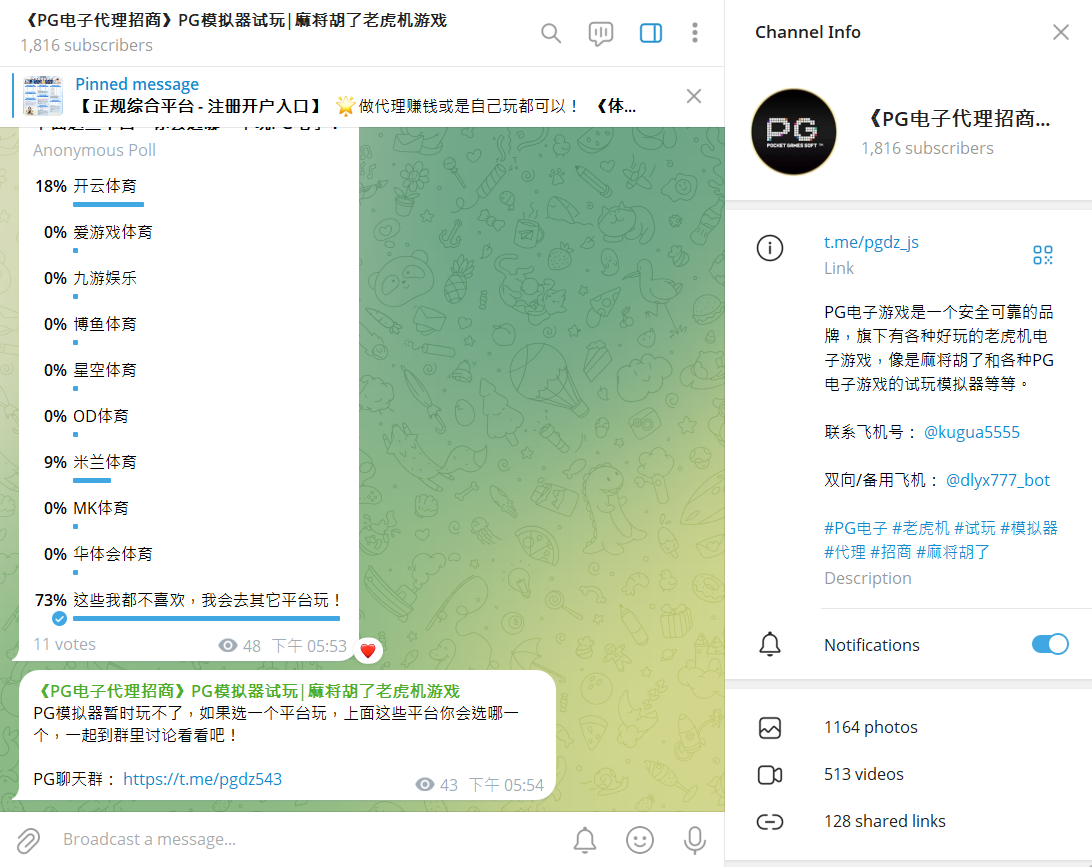Start voice recording with microphone icon
1092x867 pixels.
[x=694, y=840]
